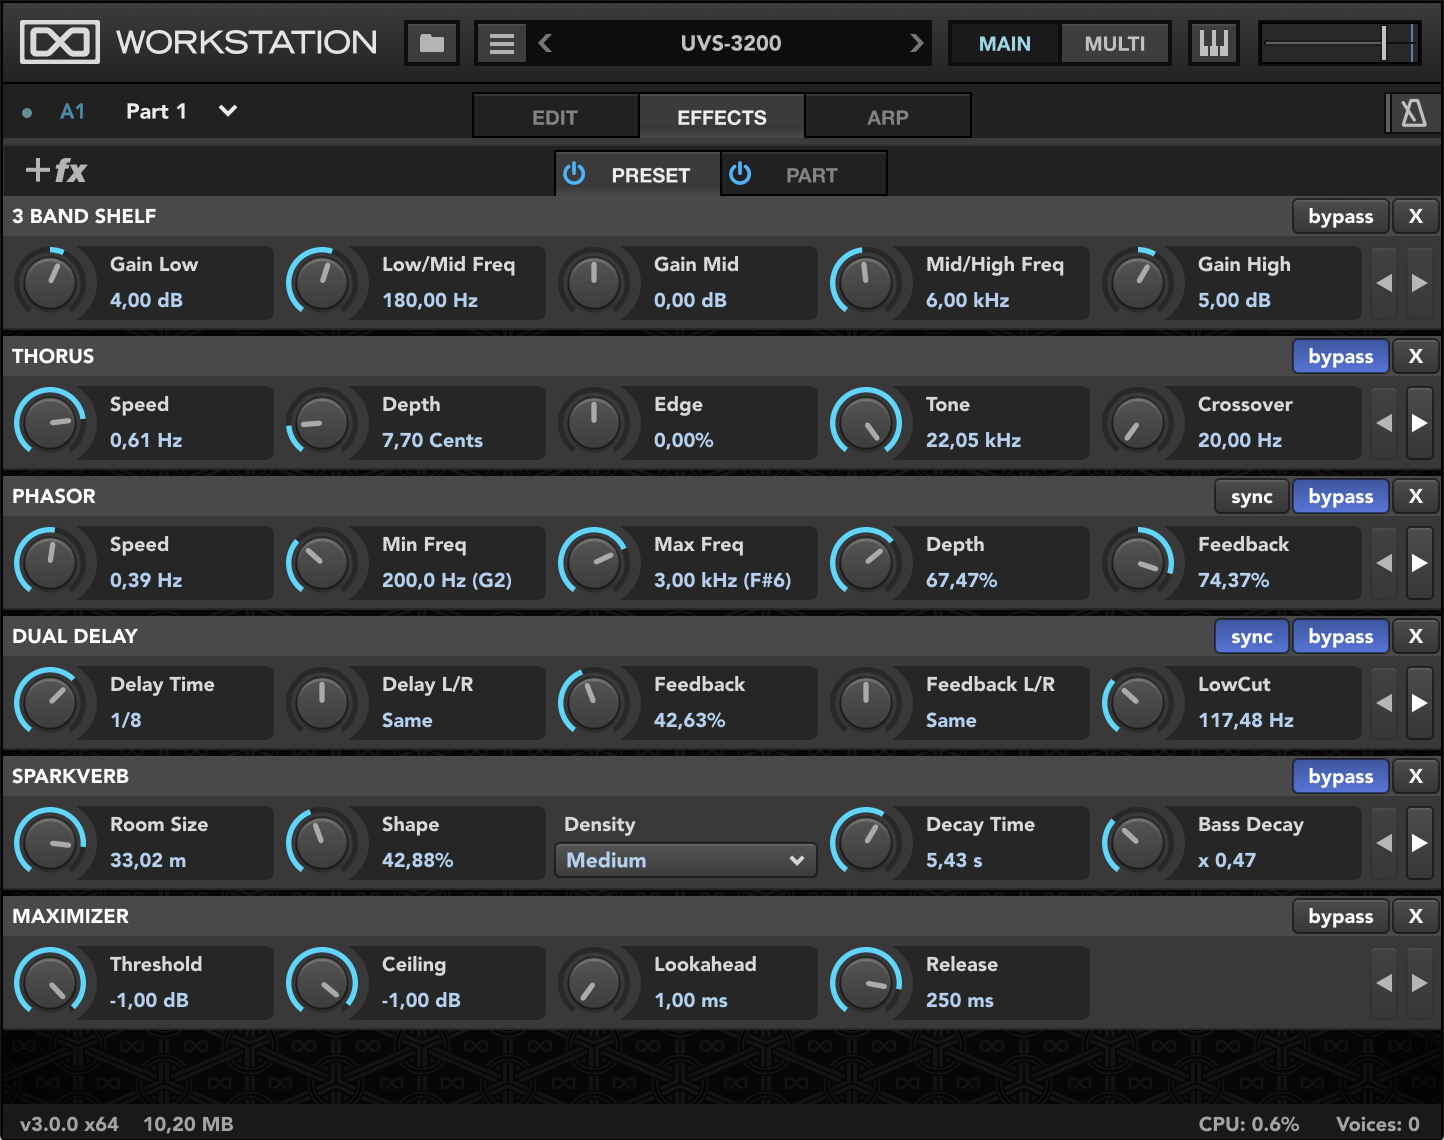Remove Sparkverb effect with X

click(x=1415, y=777)
